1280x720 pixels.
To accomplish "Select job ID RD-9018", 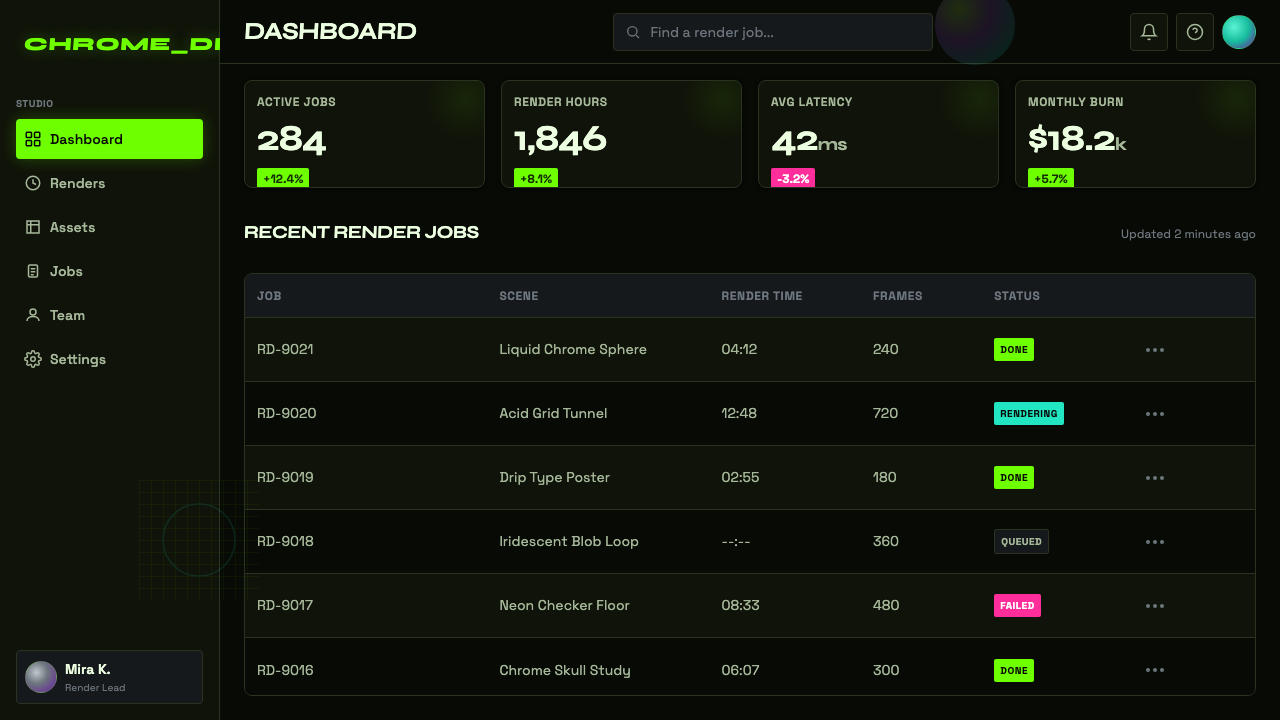I will pos(285,542).
